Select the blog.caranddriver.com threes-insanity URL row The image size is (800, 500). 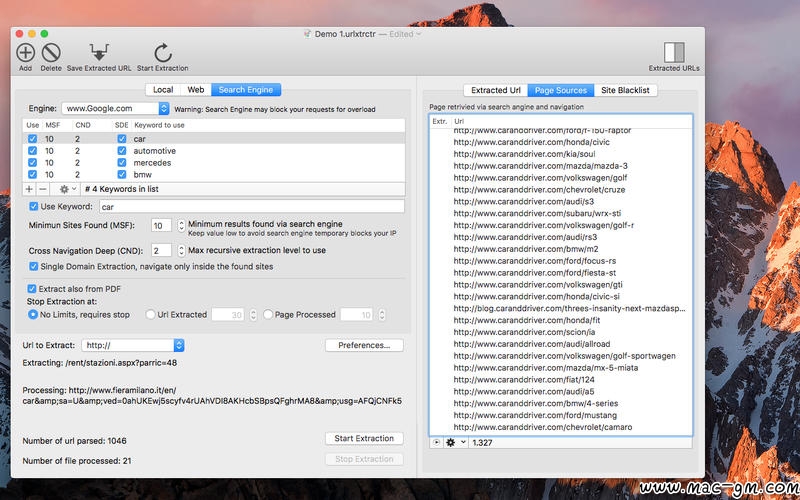pos(561,308)
